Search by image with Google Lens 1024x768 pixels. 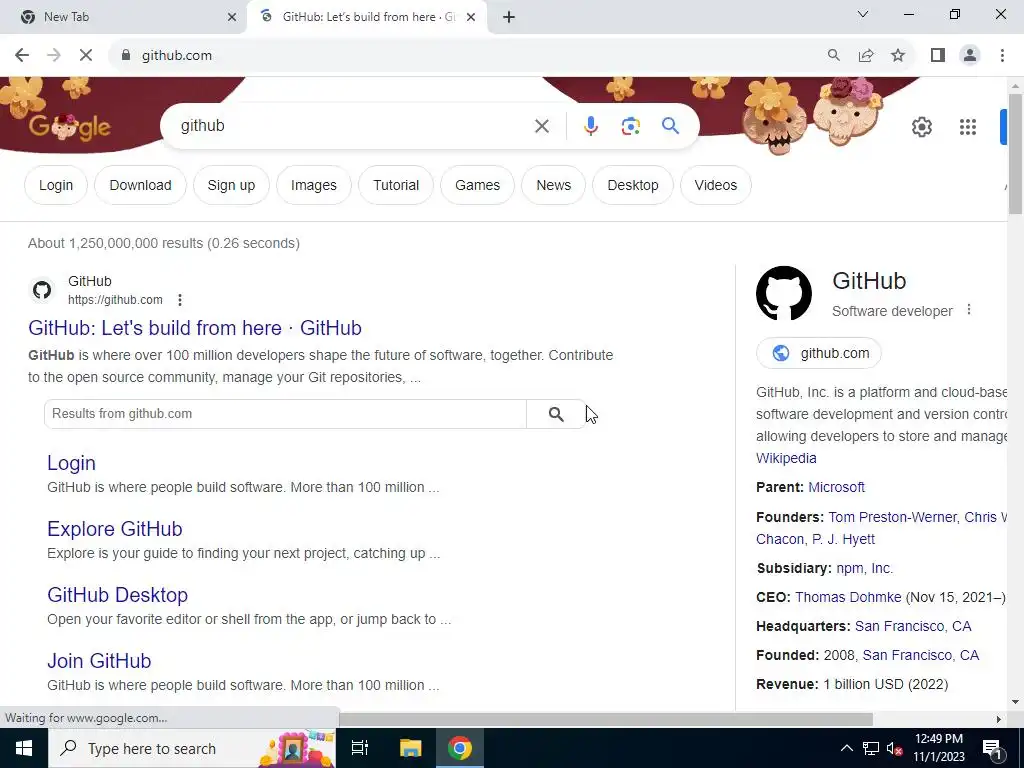[630, 126]
